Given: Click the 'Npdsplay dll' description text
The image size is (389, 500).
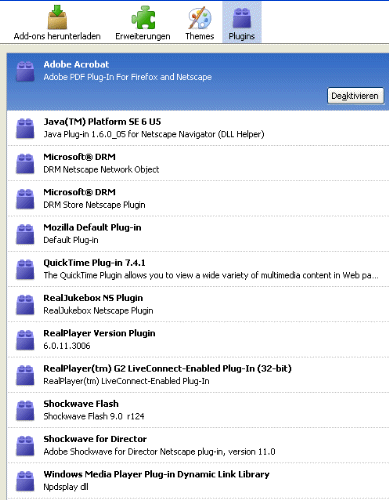Looking at the screenshot, I should point(66,487).
